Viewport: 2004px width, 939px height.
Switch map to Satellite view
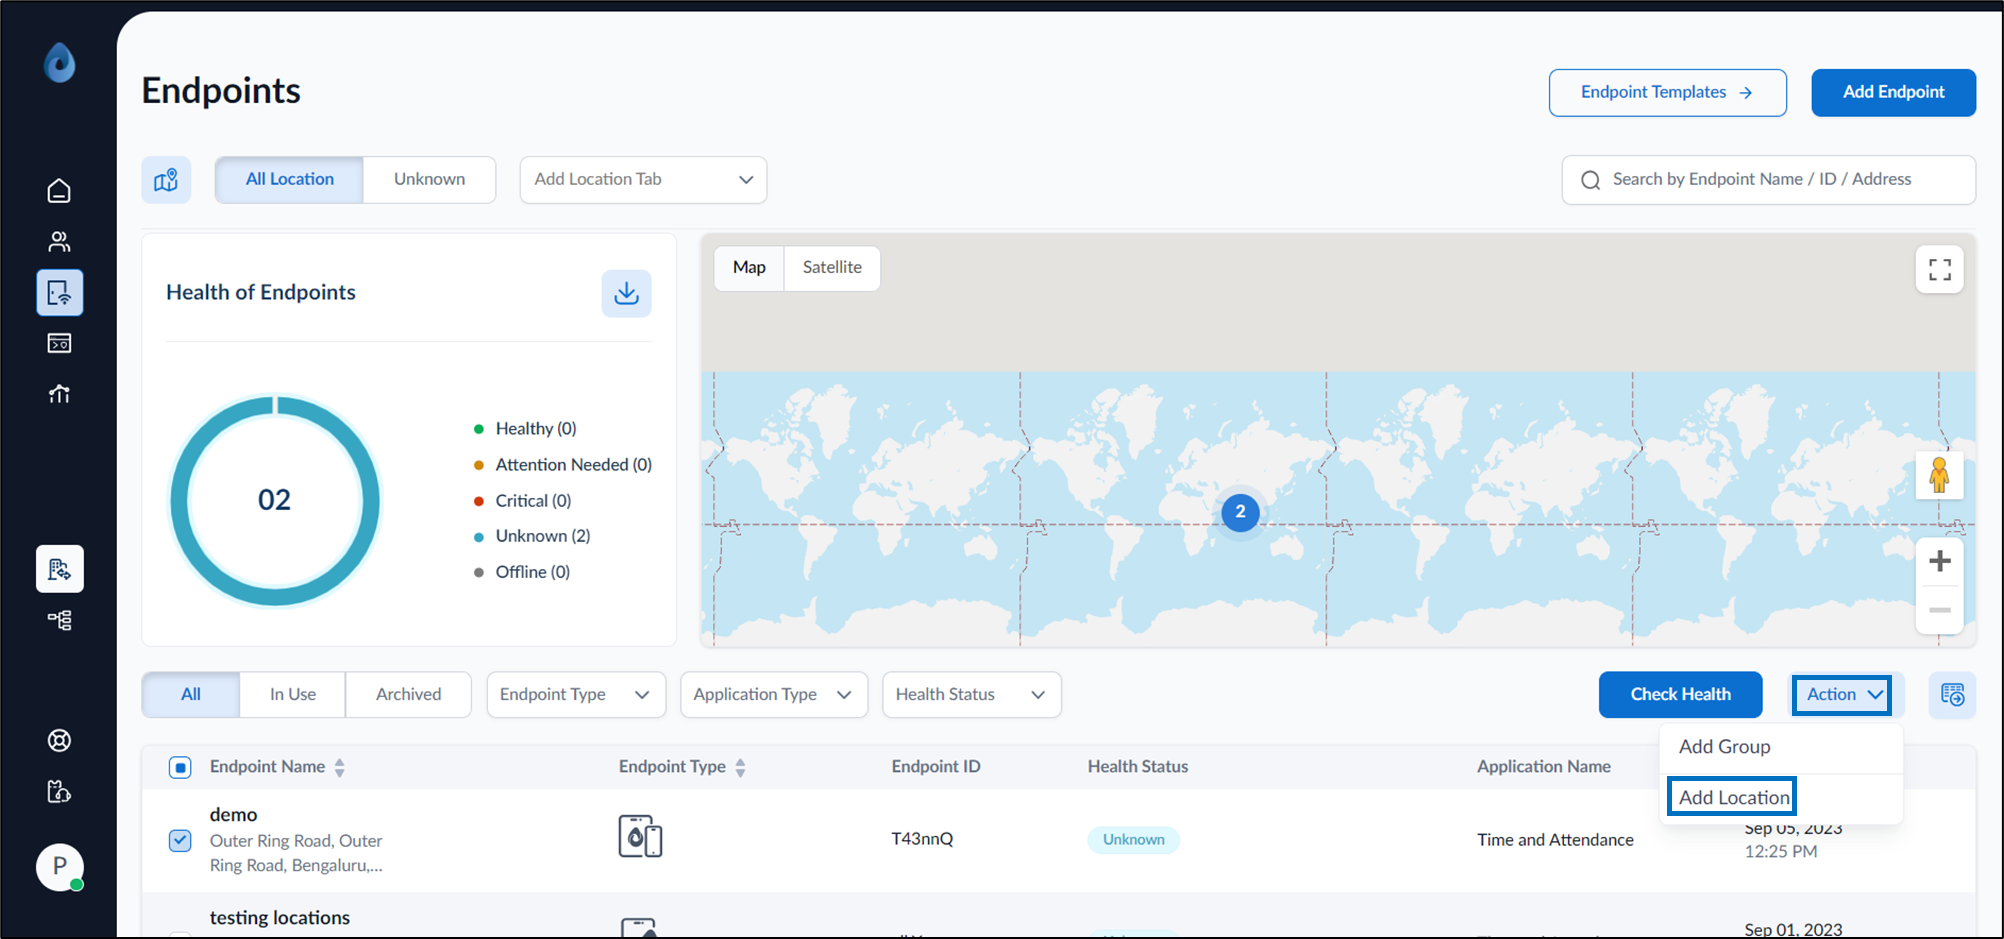[x=832, y=268]
